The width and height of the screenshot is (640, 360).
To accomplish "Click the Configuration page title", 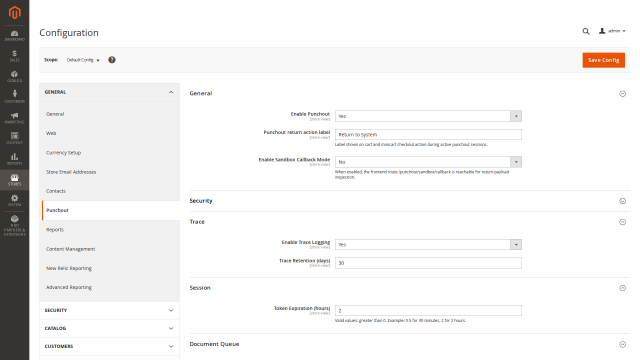I will pyautogui.click(x=69, y=33).
